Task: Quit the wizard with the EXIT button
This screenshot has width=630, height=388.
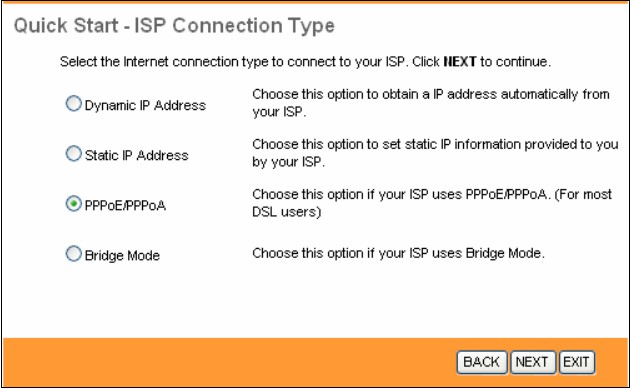Action: (576, 362)
